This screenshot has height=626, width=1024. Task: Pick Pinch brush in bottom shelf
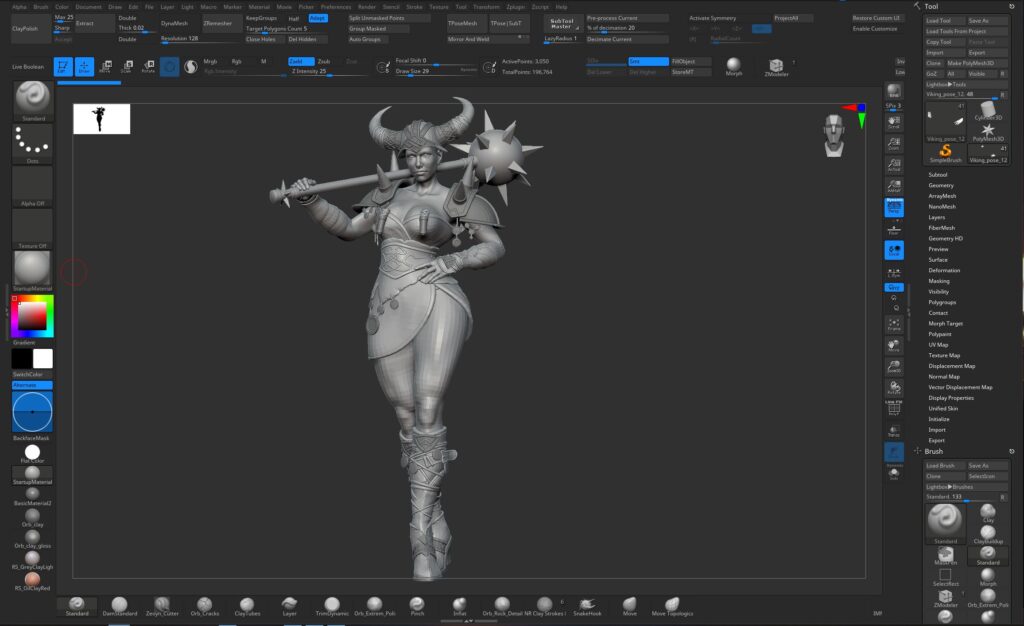coord(417,606)
